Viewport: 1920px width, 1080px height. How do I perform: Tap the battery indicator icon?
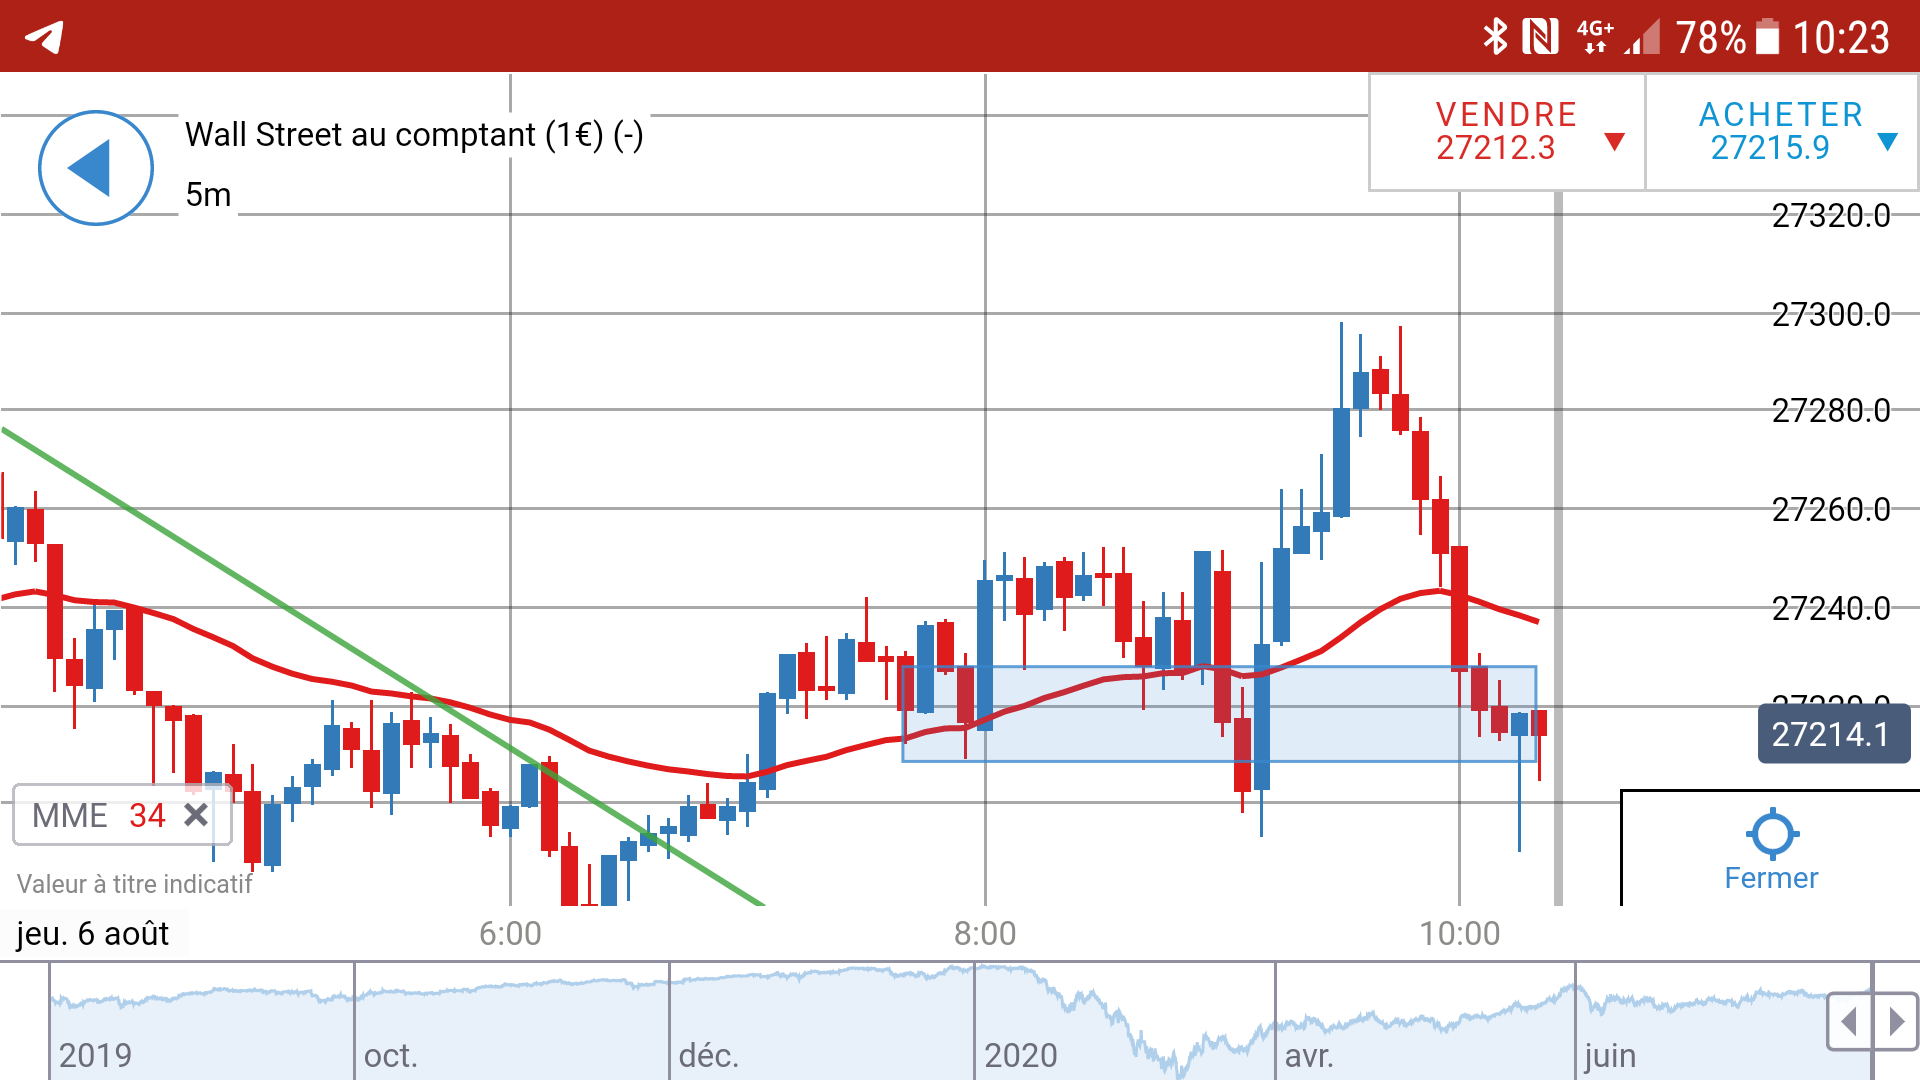(x=1767, y=37)
